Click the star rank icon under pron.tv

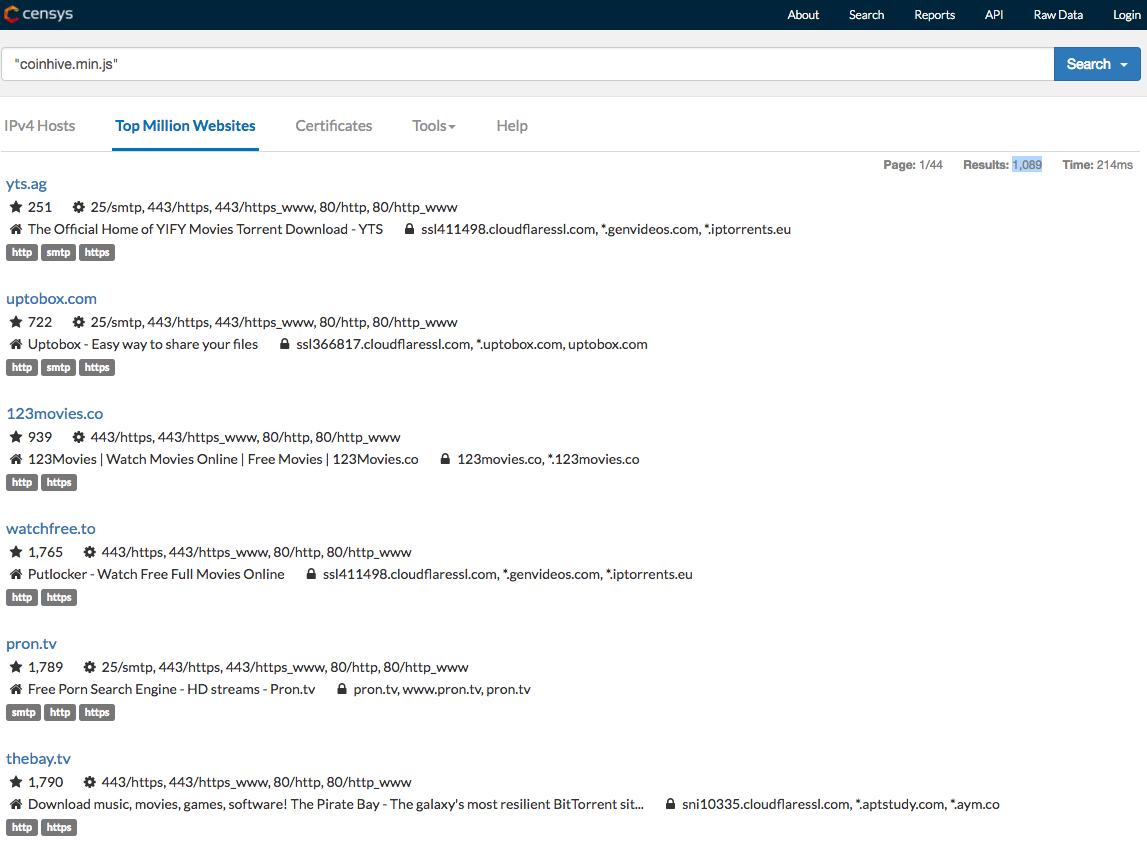[16, 667]
